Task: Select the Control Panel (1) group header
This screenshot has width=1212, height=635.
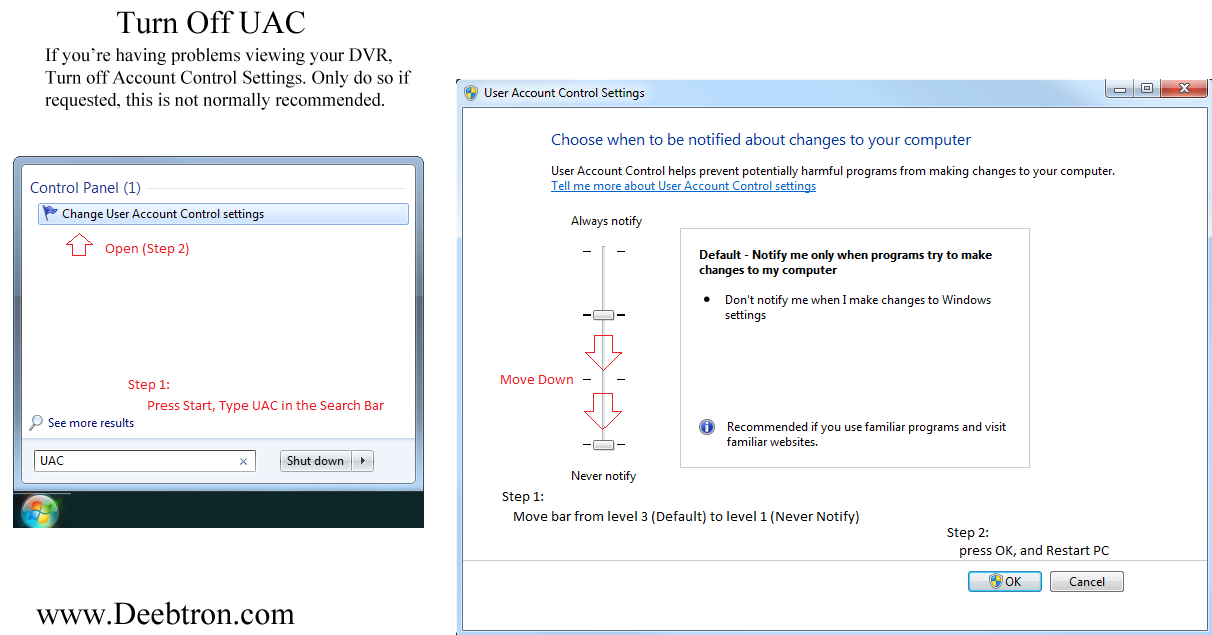Action: click(x=85, y=188)
